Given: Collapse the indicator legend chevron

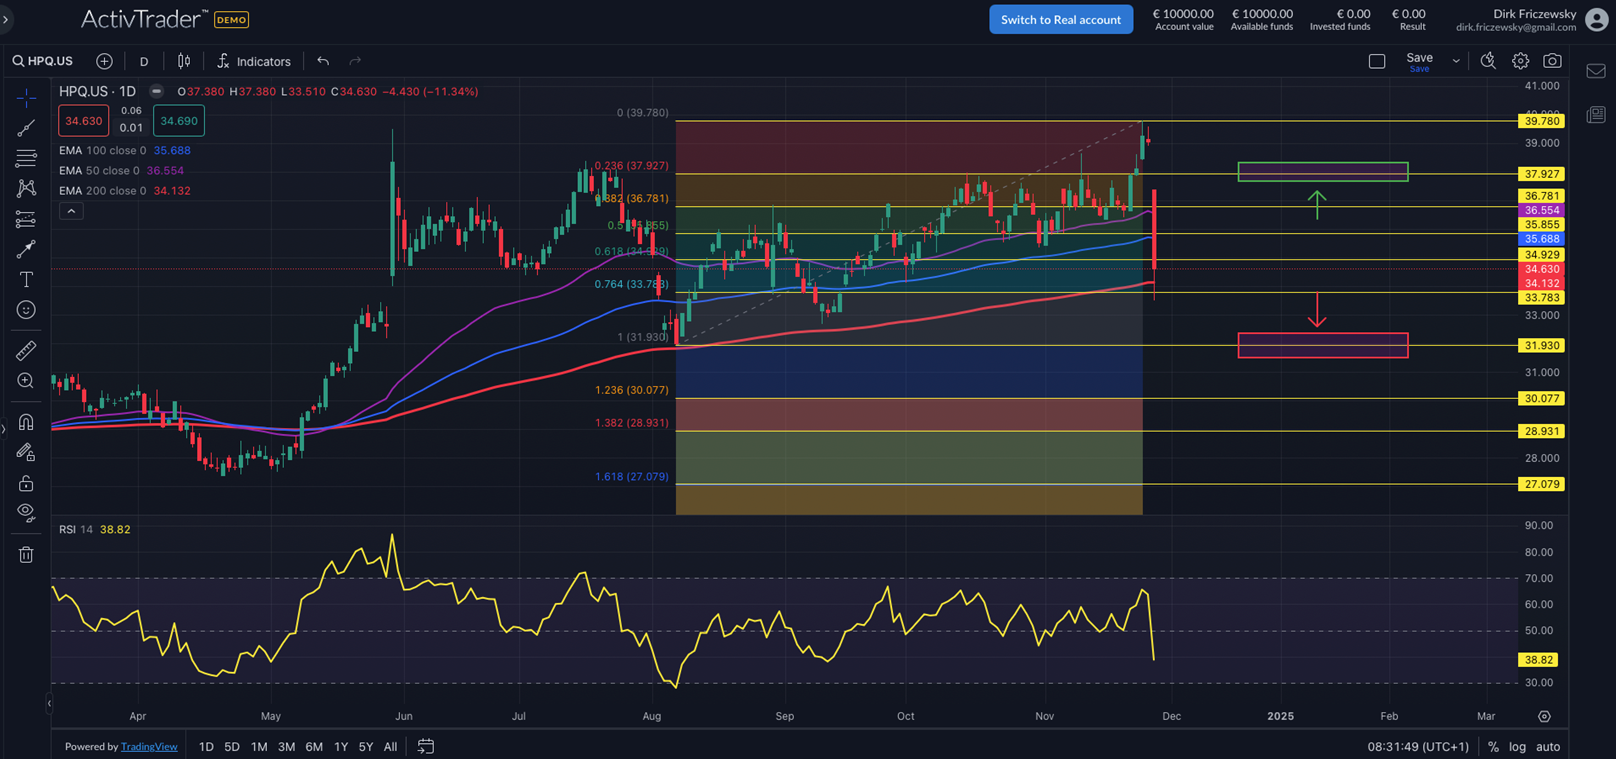Looking at the screenshot, I should pyautogui.click(x=71, y=211).
